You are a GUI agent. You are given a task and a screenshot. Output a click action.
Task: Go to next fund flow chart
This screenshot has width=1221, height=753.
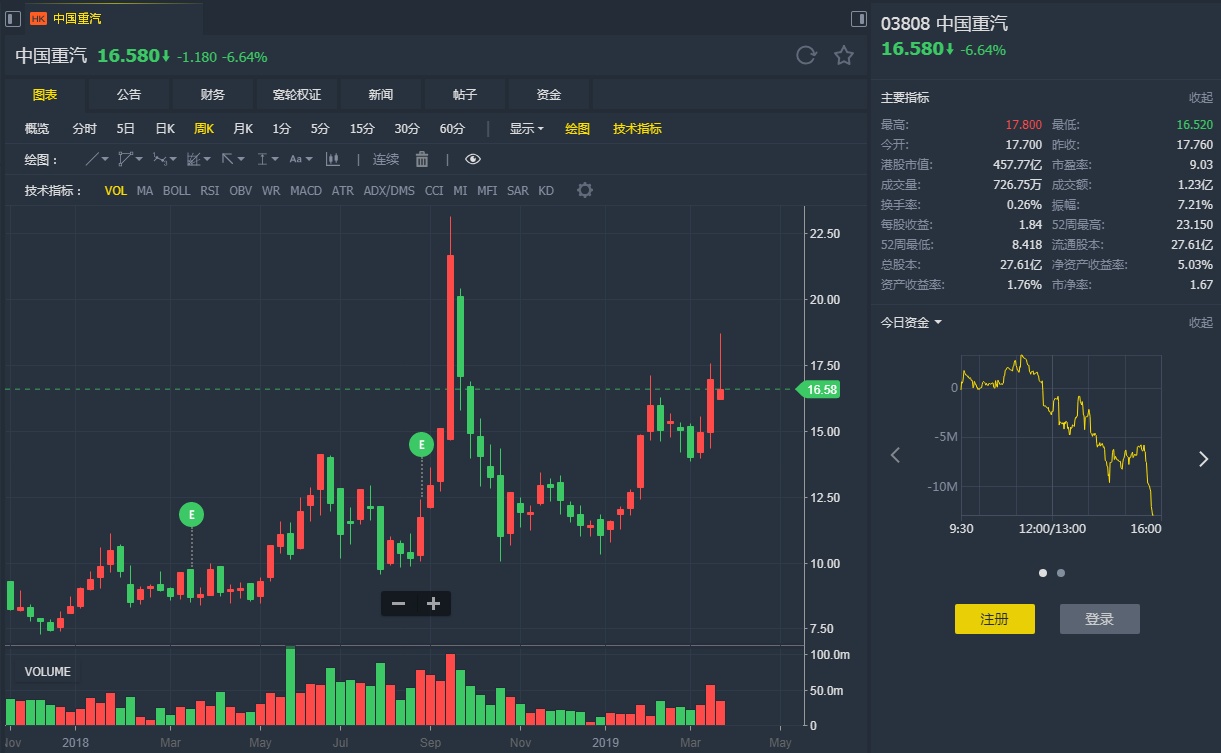(1203, 459)
